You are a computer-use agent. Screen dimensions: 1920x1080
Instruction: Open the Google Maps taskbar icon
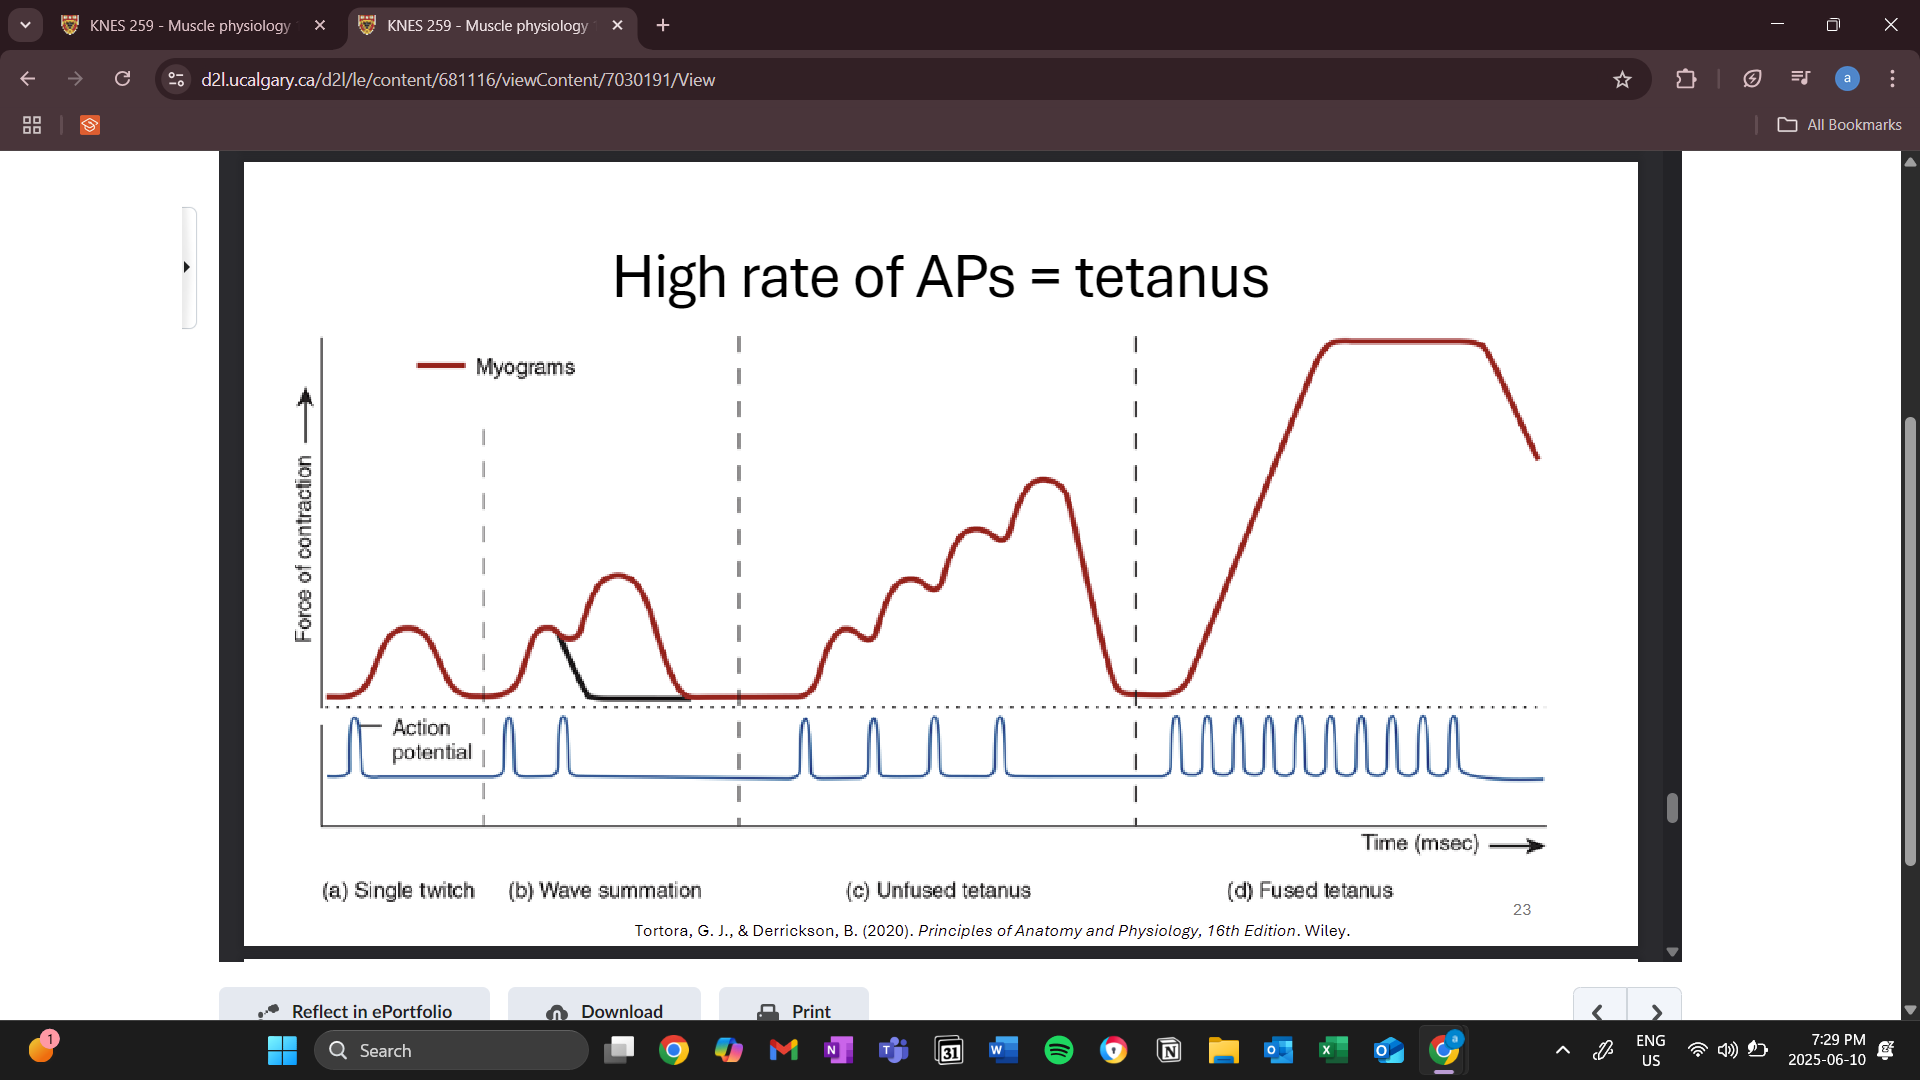click(1113, 1050)
